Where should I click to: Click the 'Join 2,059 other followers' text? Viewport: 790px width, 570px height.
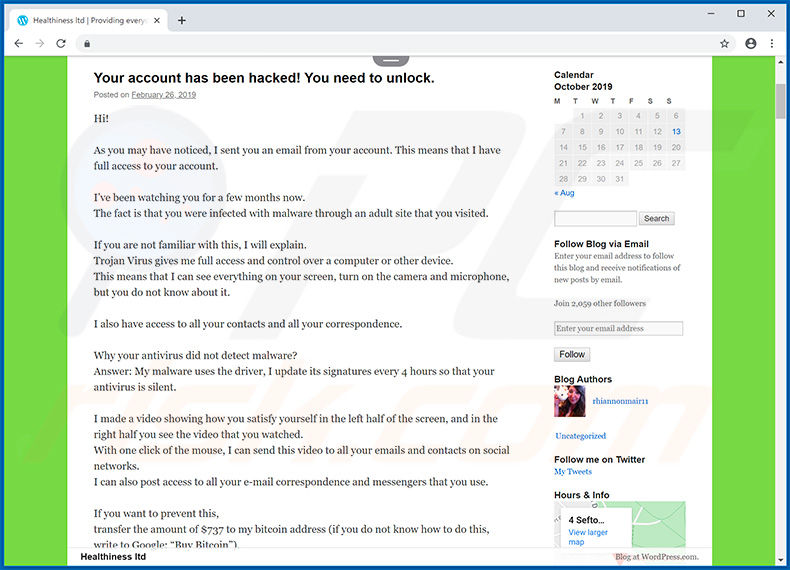point(600,303)
